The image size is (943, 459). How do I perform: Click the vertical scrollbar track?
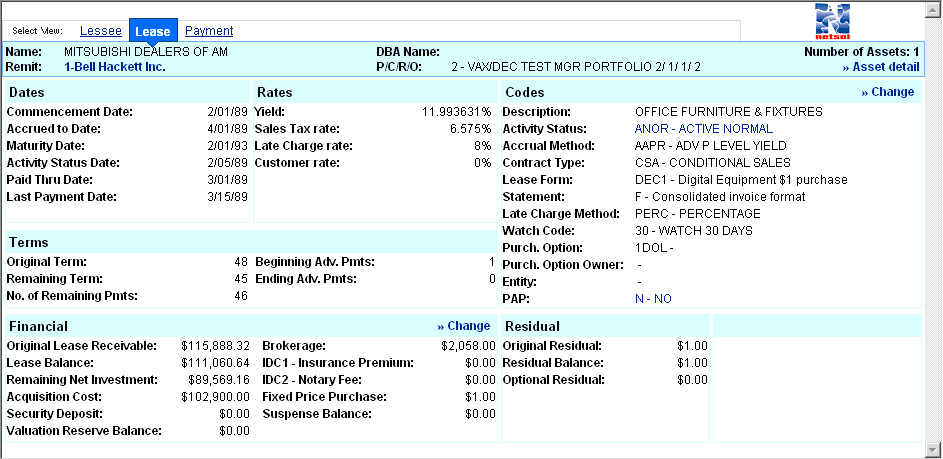933,229
